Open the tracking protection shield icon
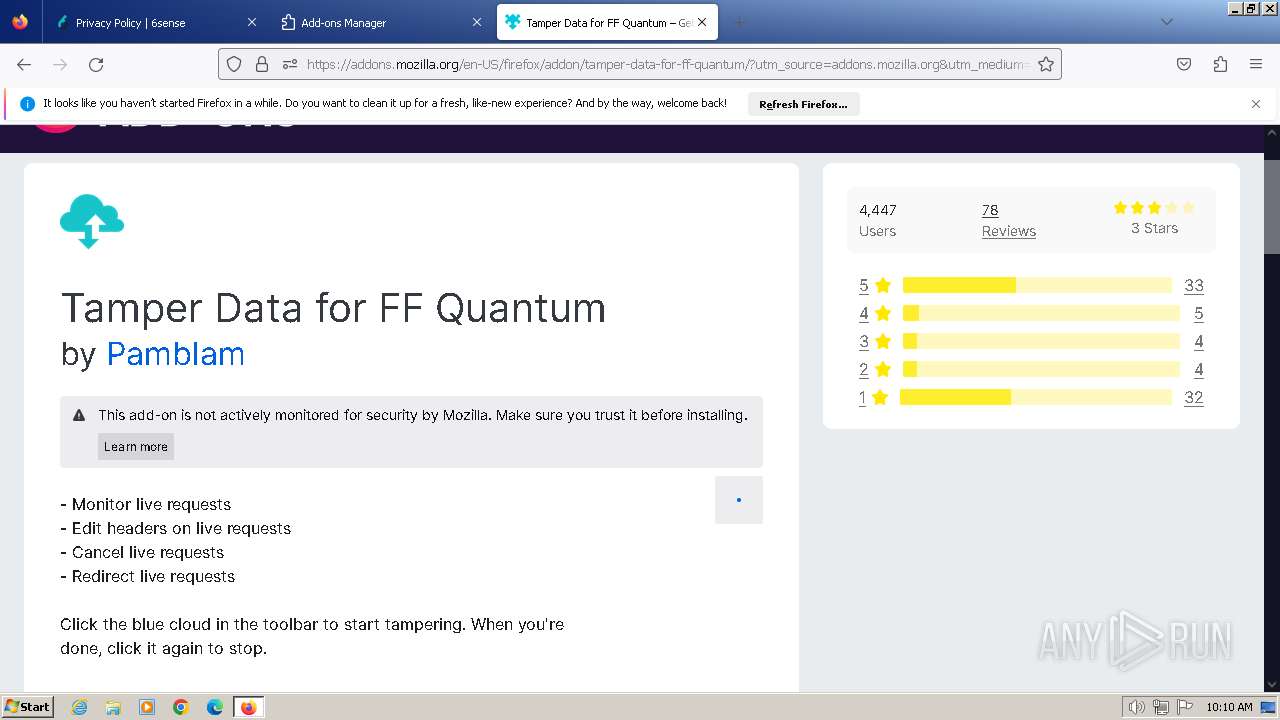This screenshot has width=1280, height=720. [x=234, y=64]
